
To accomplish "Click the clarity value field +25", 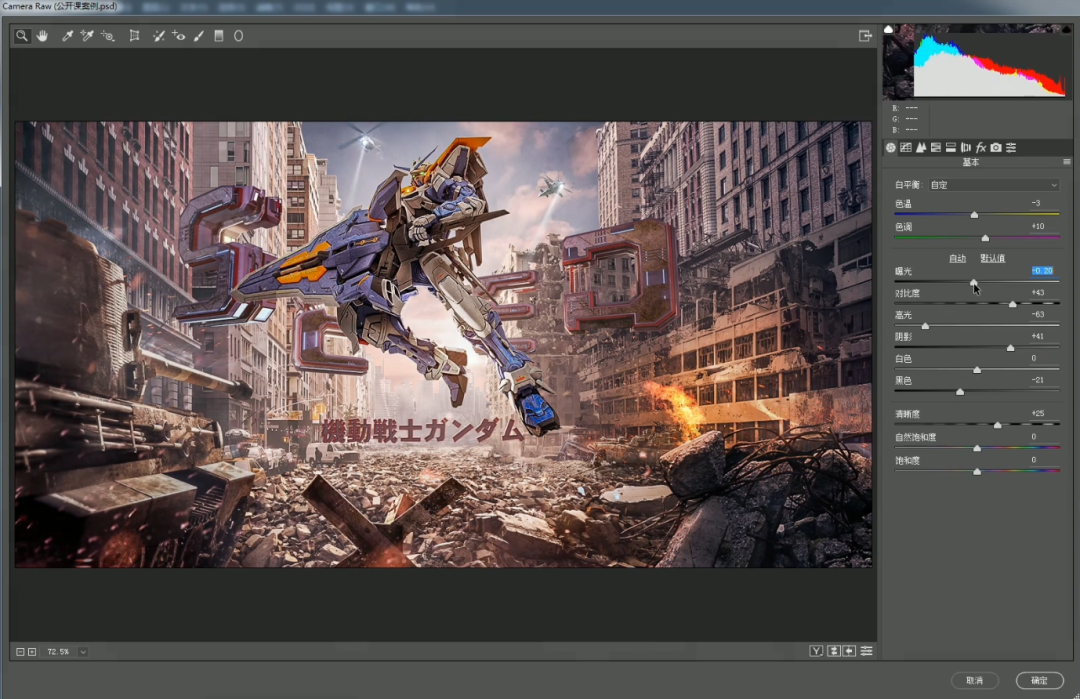I will point(1037,413).
